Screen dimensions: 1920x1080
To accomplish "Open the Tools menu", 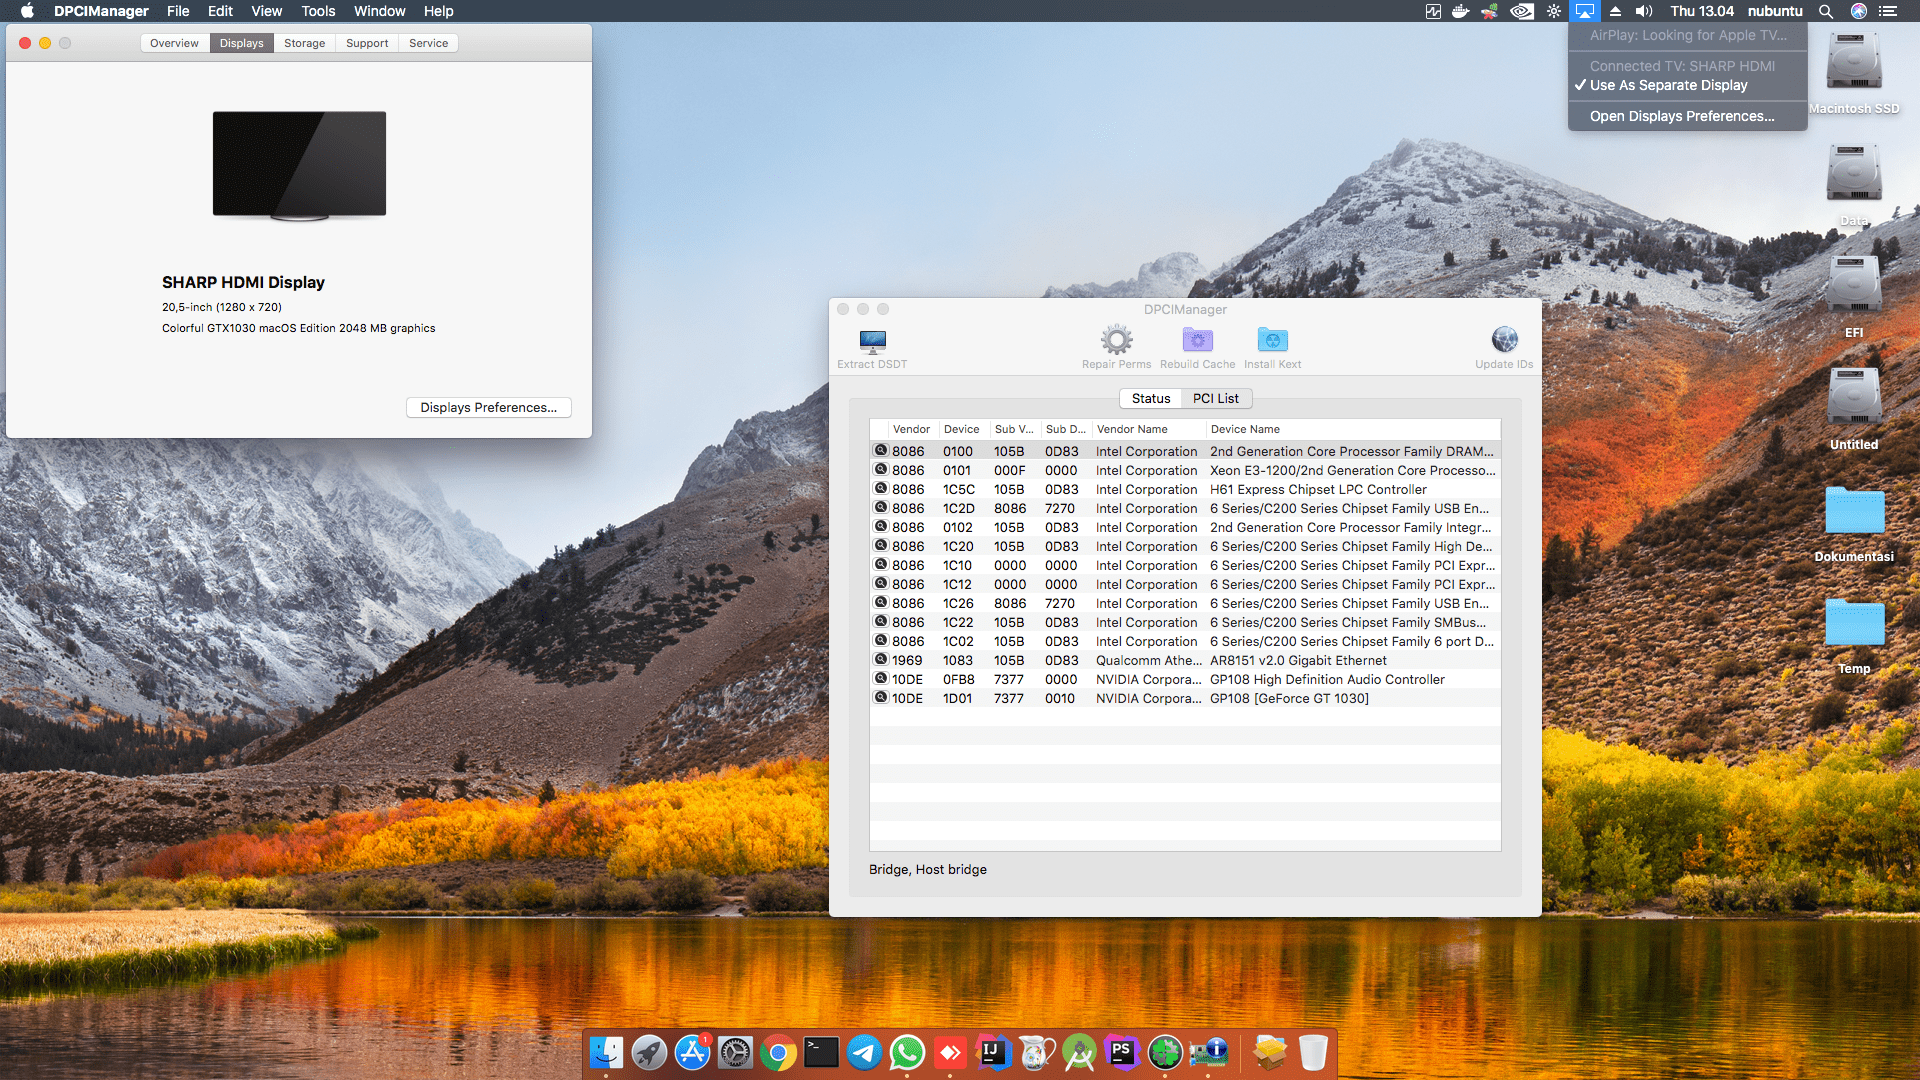I will 317,11.
